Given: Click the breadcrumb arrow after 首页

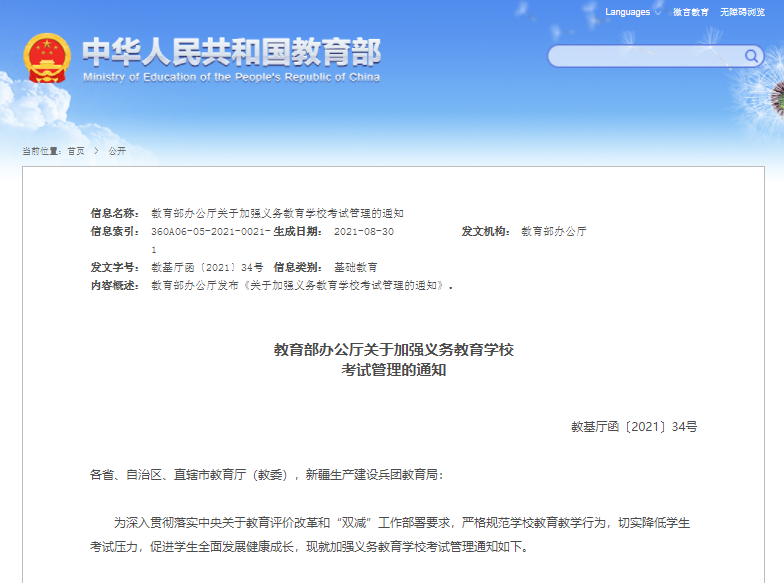Looking at the screenshot, I should [x=96, y=150].
